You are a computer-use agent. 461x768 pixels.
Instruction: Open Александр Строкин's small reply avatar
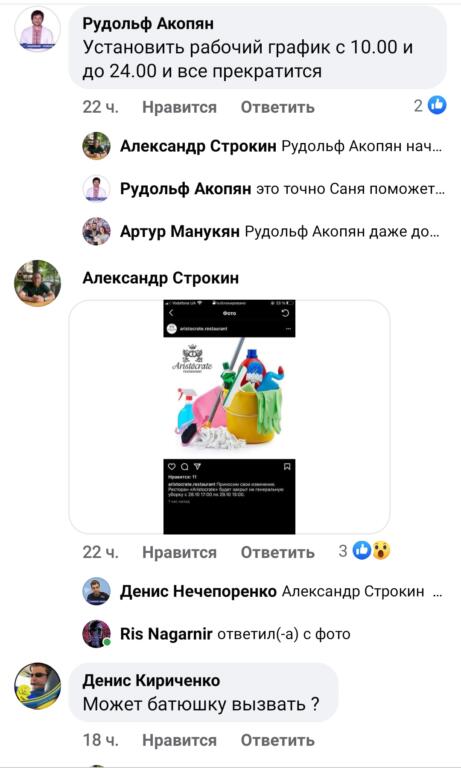coord(96,146)
